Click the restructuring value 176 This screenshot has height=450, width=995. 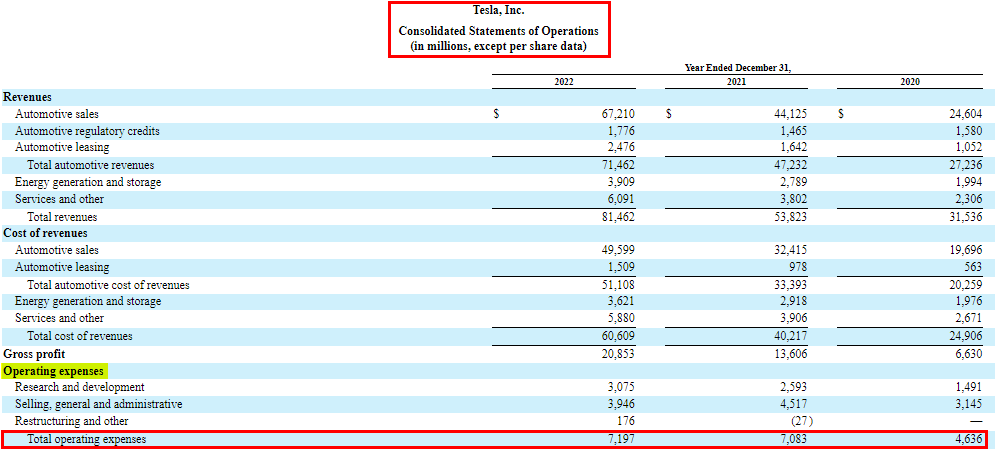pyautogui.click(x=626, y=421)
